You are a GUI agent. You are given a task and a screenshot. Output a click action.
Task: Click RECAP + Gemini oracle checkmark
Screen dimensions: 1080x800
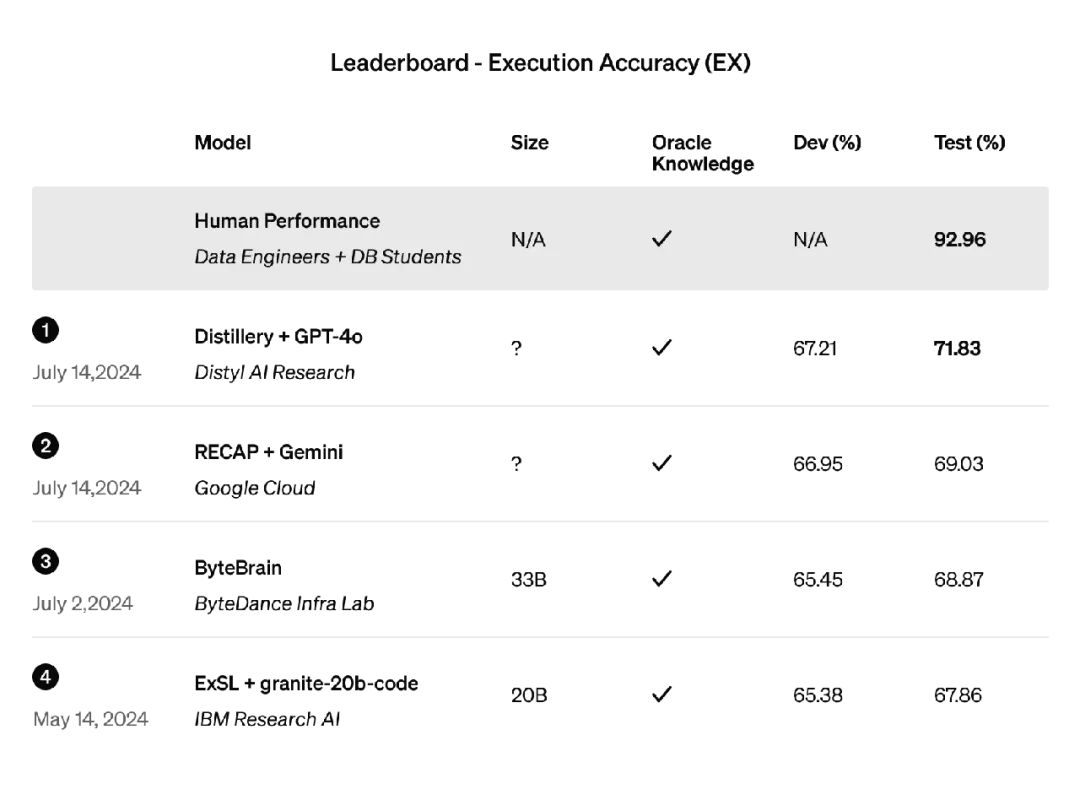tap(661, 463)
